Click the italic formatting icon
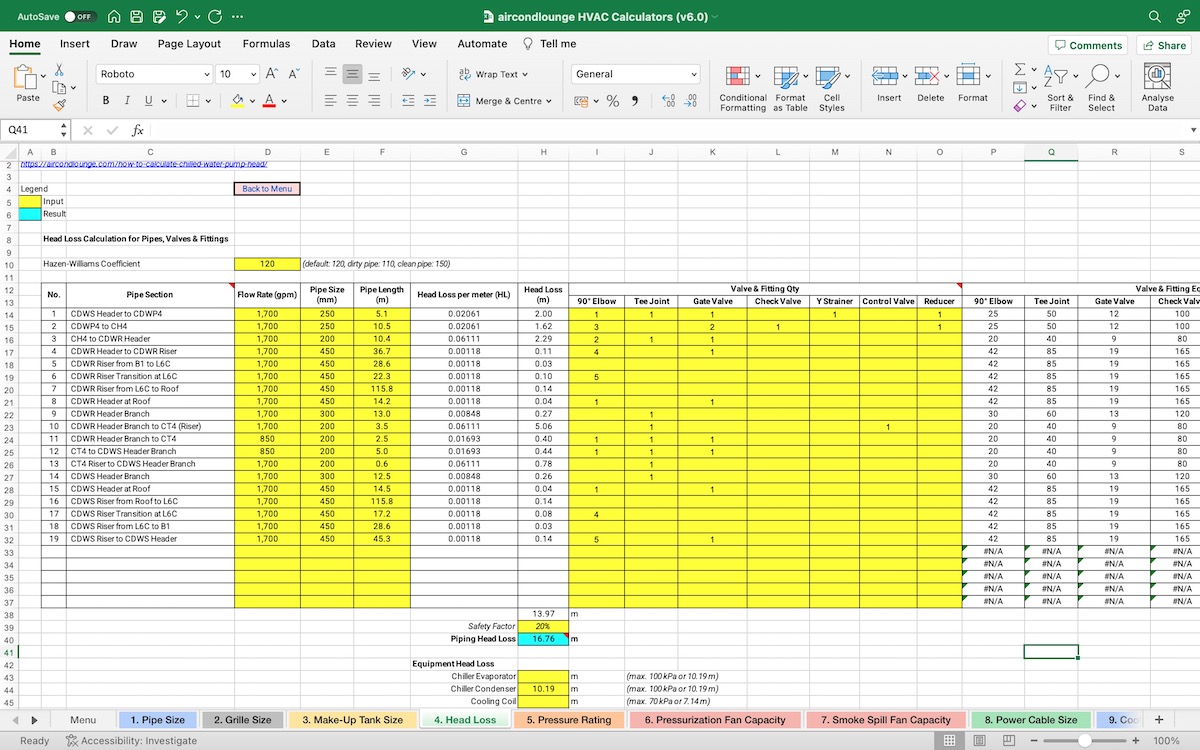The width and height of the screenshot is (1200, 750). click(127, 100)
